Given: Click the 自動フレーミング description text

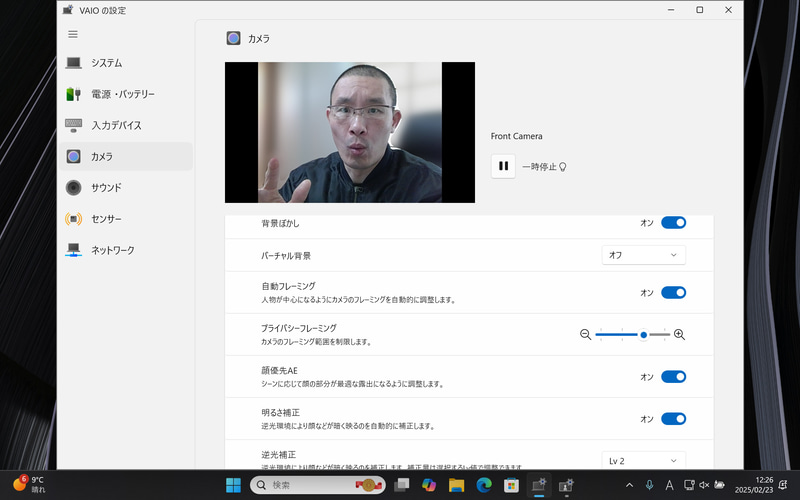Looking at the screenshot, I should [358, 300].
